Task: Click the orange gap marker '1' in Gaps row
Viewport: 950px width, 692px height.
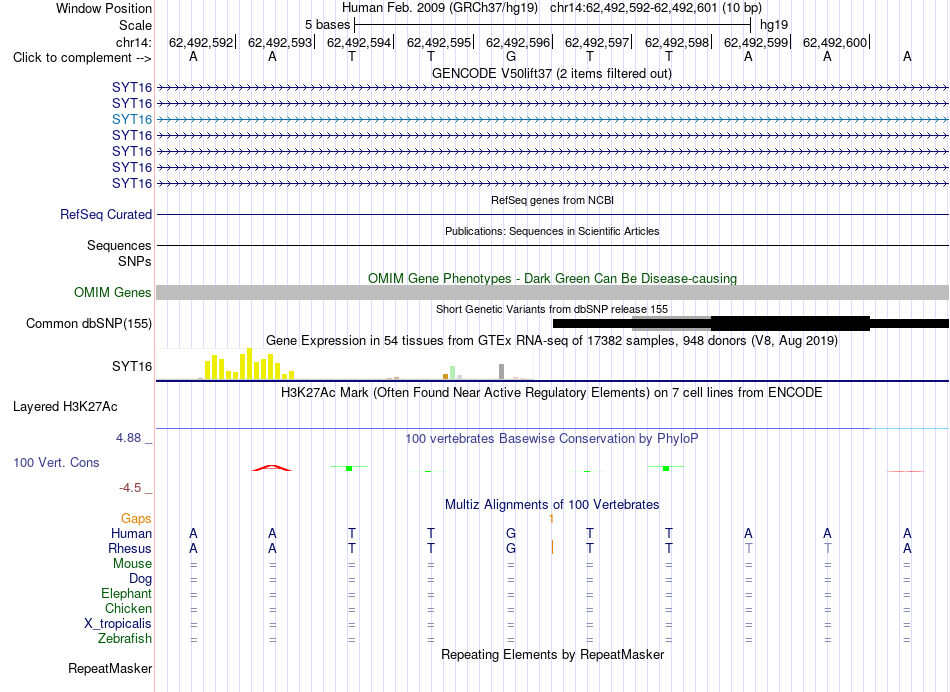Action: point(551,519)
